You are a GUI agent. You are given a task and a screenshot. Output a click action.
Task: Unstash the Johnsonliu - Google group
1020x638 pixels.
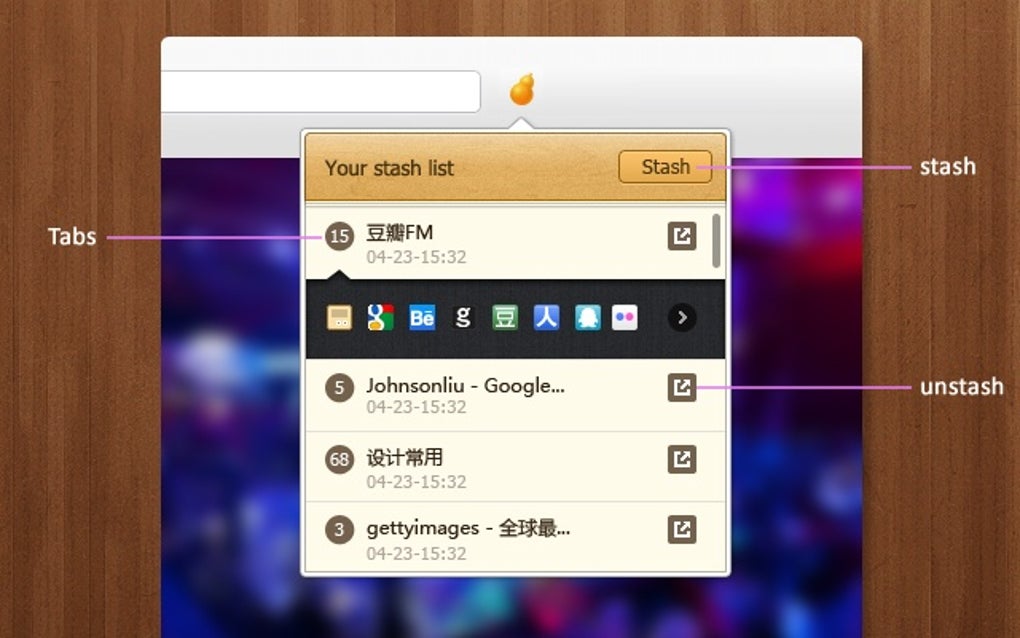click(681, 388)
